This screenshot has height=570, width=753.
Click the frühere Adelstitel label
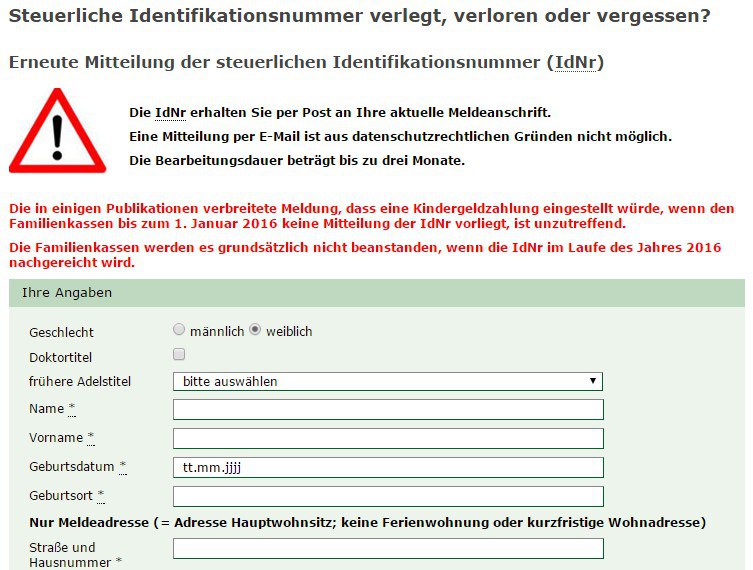point(80,381)
